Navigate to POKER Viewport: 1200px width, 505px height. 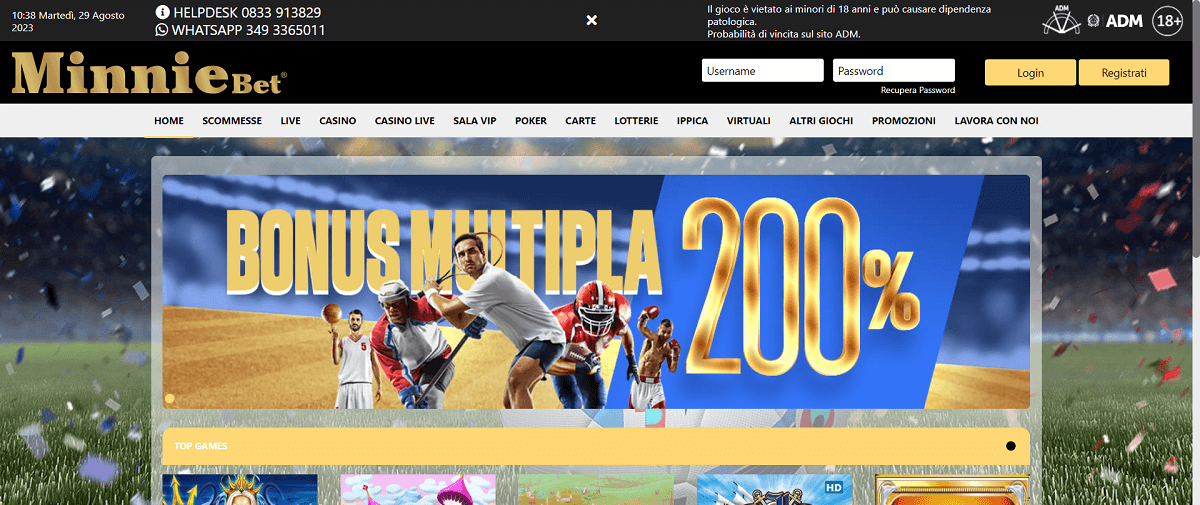pos(531,120)
